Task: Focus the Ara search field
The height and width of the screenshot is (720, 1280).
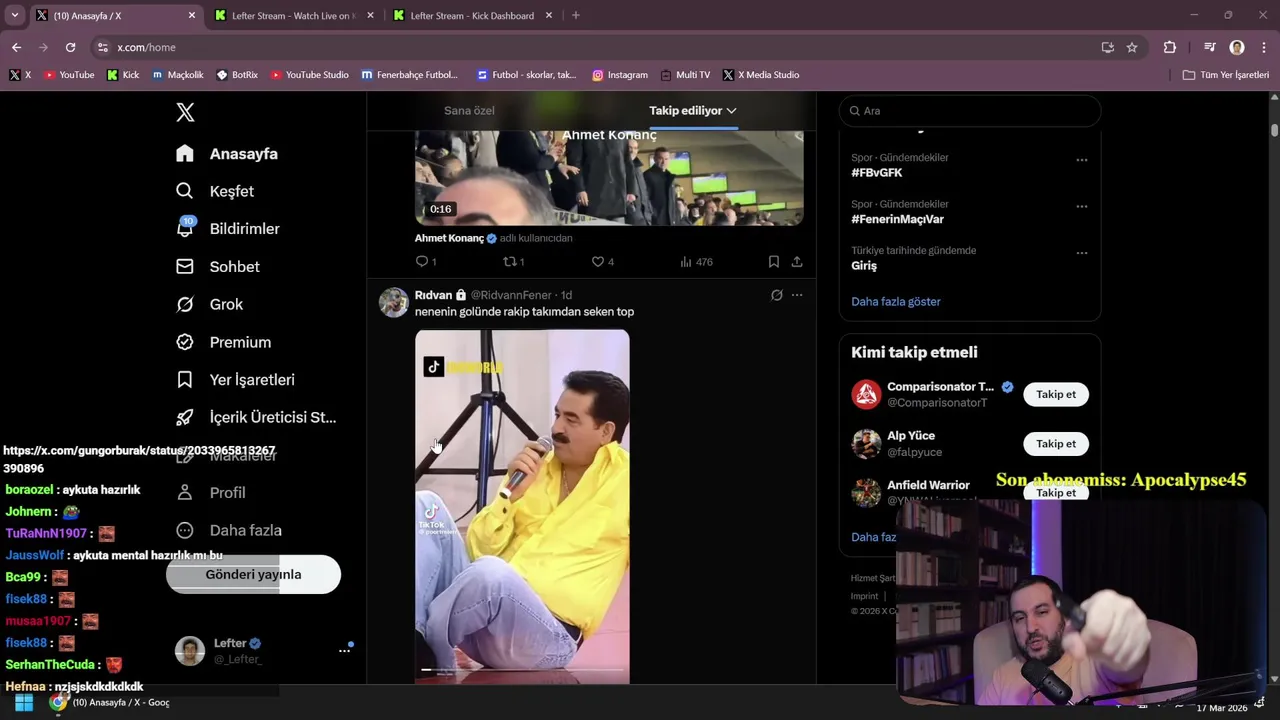Action: (x=969, y=111)
